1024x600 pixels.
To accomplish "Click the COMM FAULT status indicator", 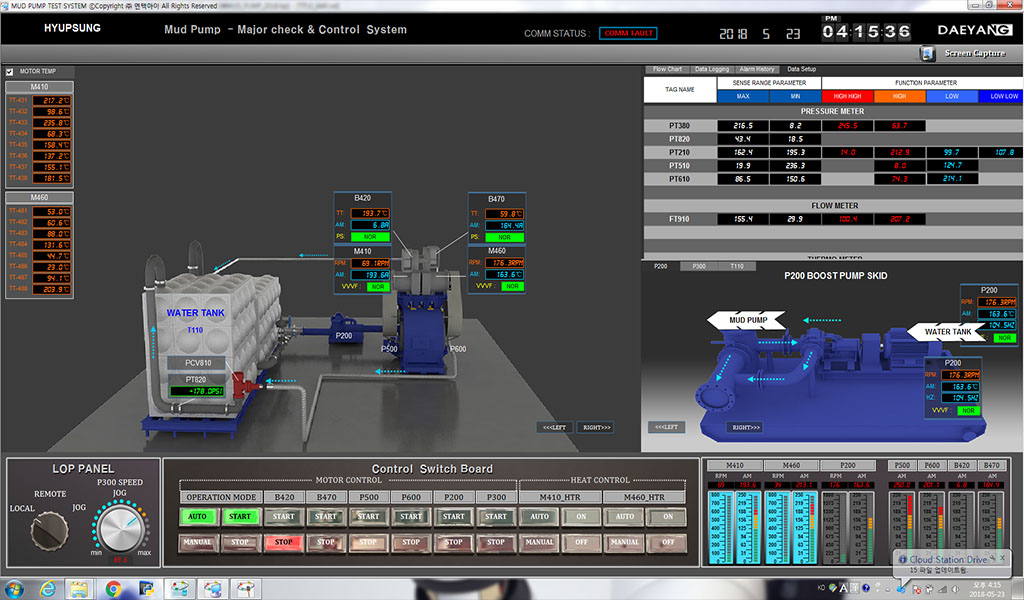I will [x=630, y=33].
